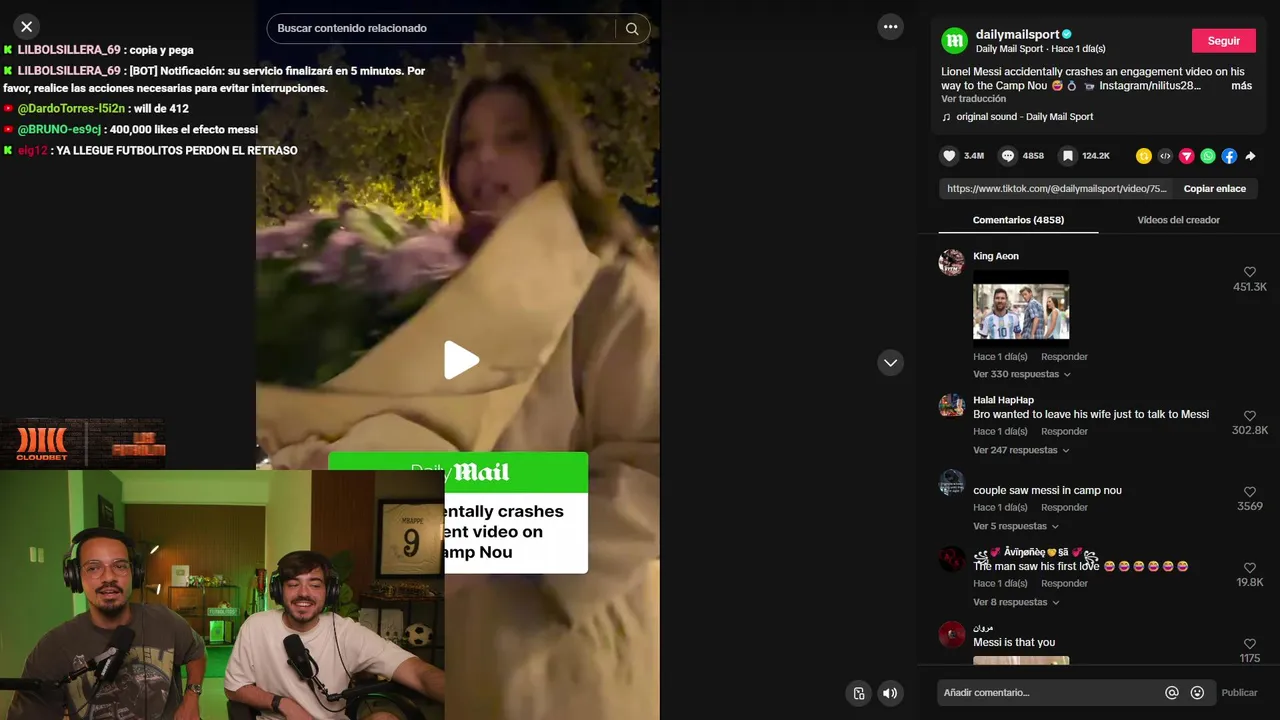This screenshot has height=720, width=1280.
Task: Click the original sound music note
Action: (946, 117)
